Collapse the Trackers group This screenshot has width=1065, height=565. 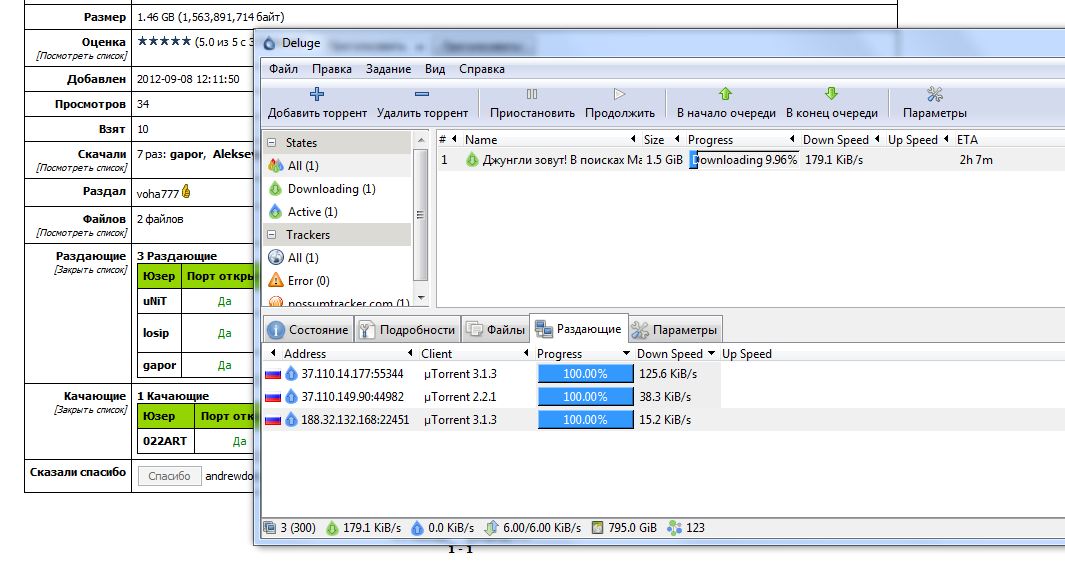[x=272, y=234]
